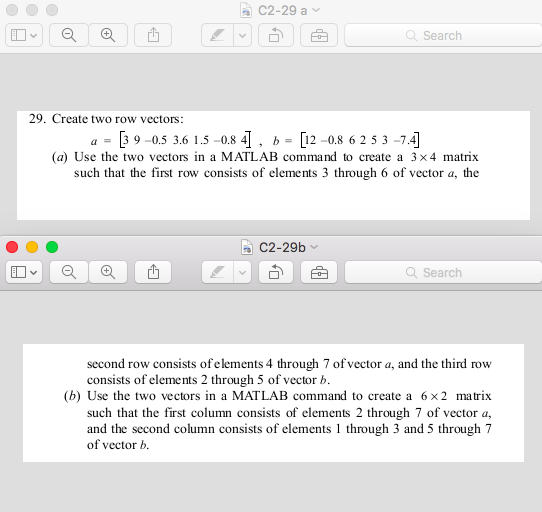
Task: Rotate page in C2-29 a window
Action: pos(276,35)
